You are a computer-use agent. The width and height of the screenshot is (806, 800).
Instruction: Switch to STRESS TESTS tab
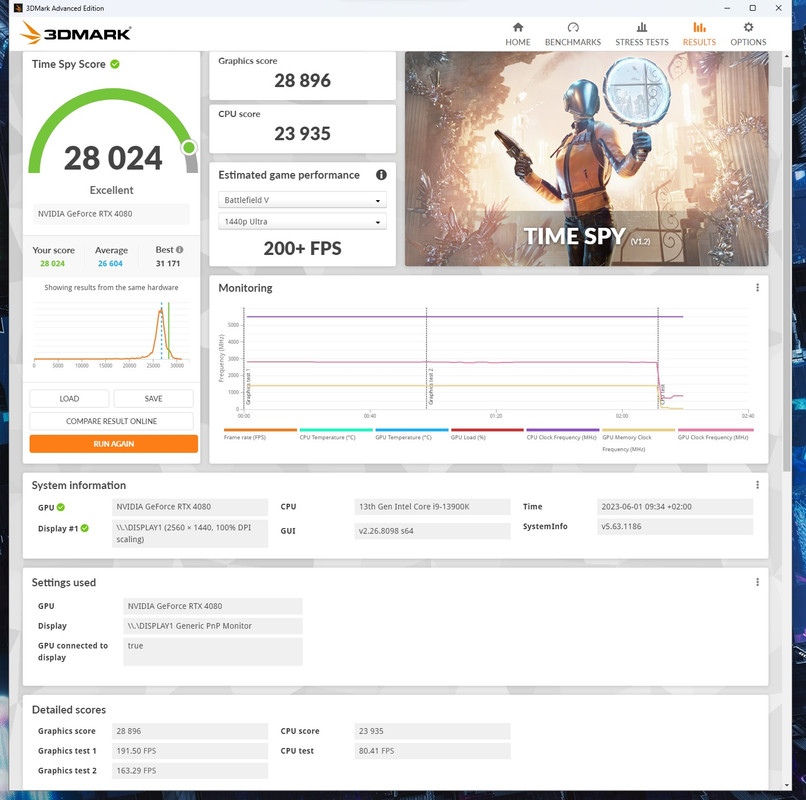coord(642,34)
